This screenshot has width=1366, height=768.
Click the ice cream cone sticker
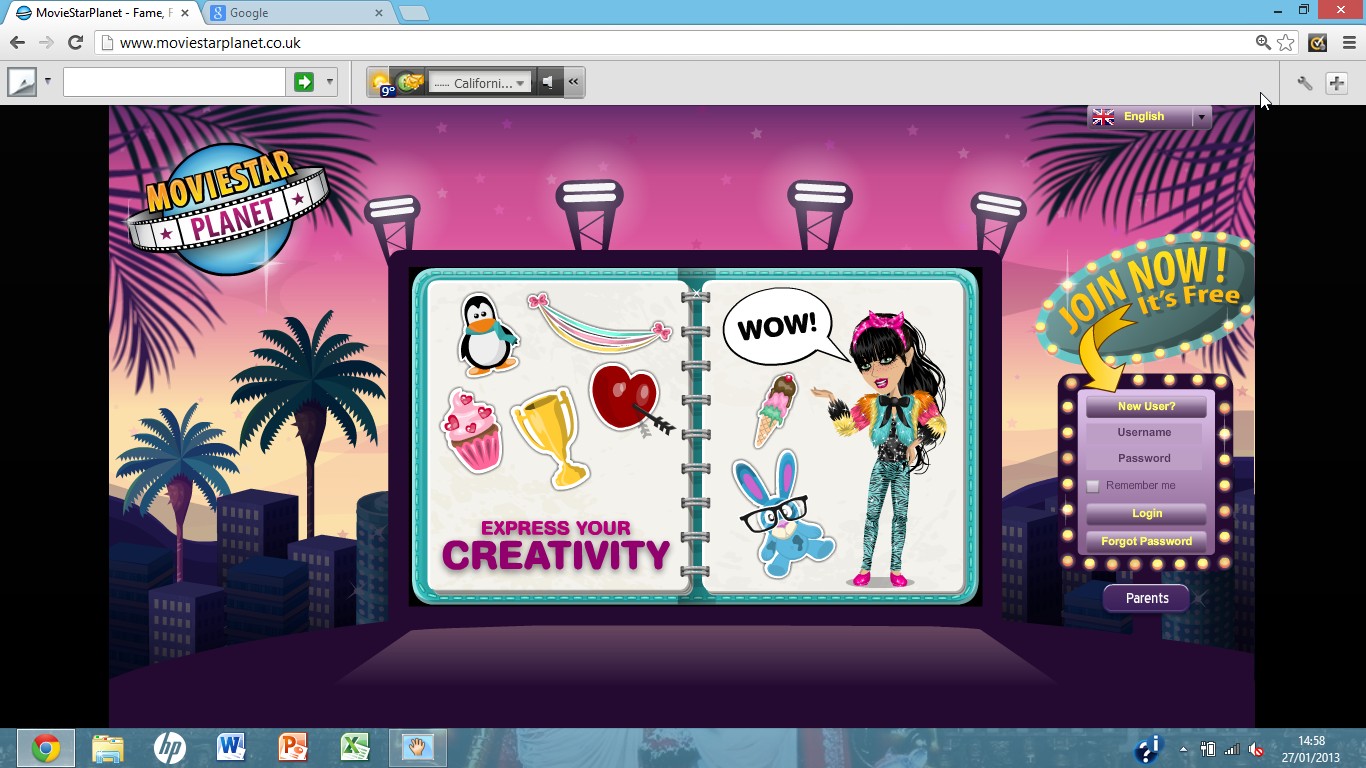[775, 411]
